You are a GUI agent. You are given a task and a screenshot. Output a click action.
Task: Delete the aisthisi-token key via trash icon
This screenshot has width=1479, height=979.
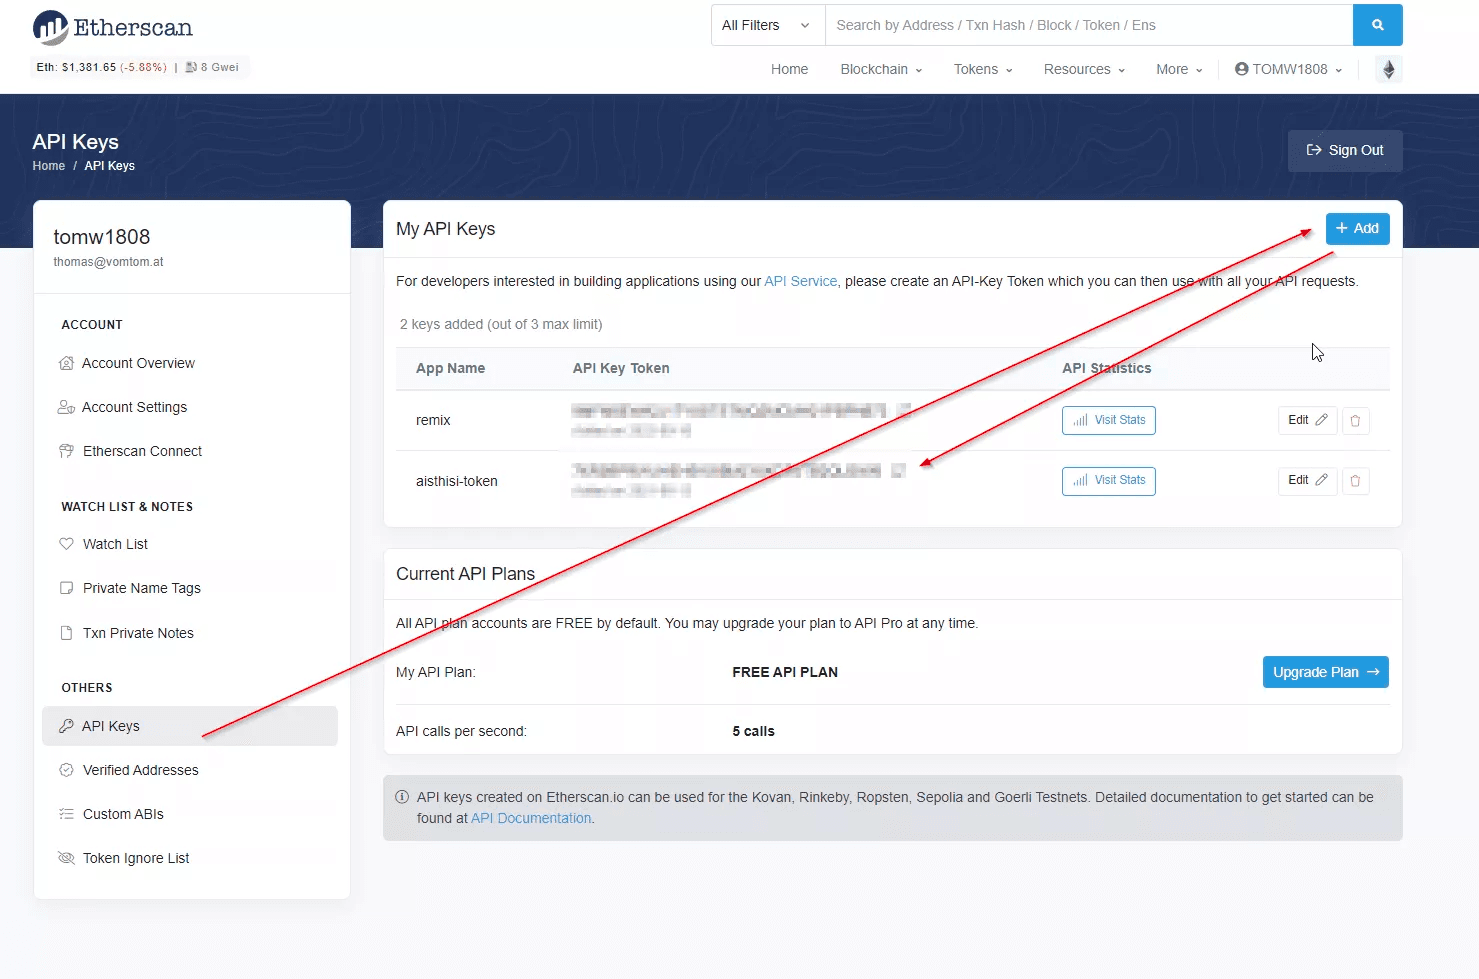1355,481
